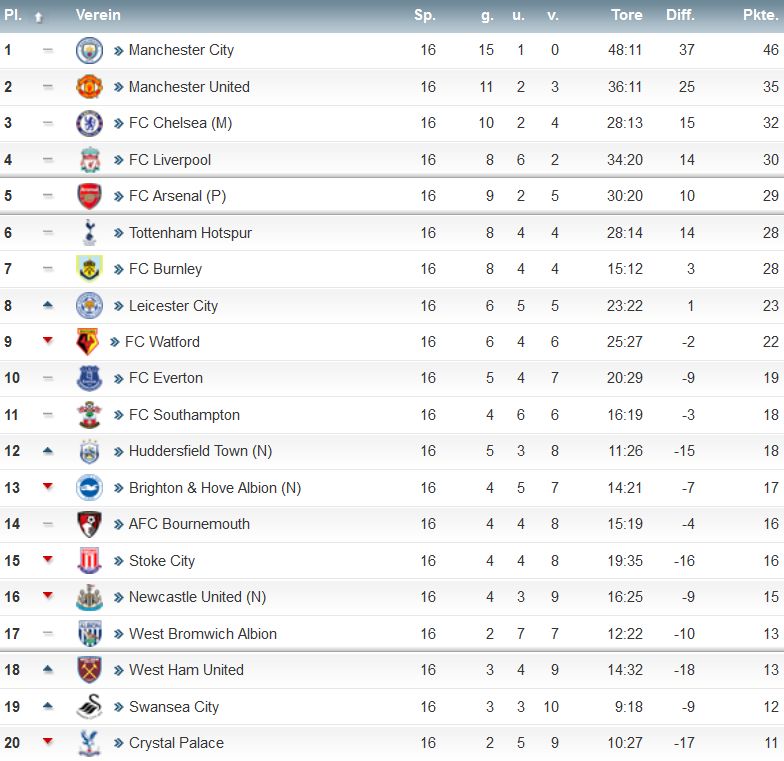Open the Stoke City team link
The width and height of the screenshot is (784, 761).
[162, 560]
